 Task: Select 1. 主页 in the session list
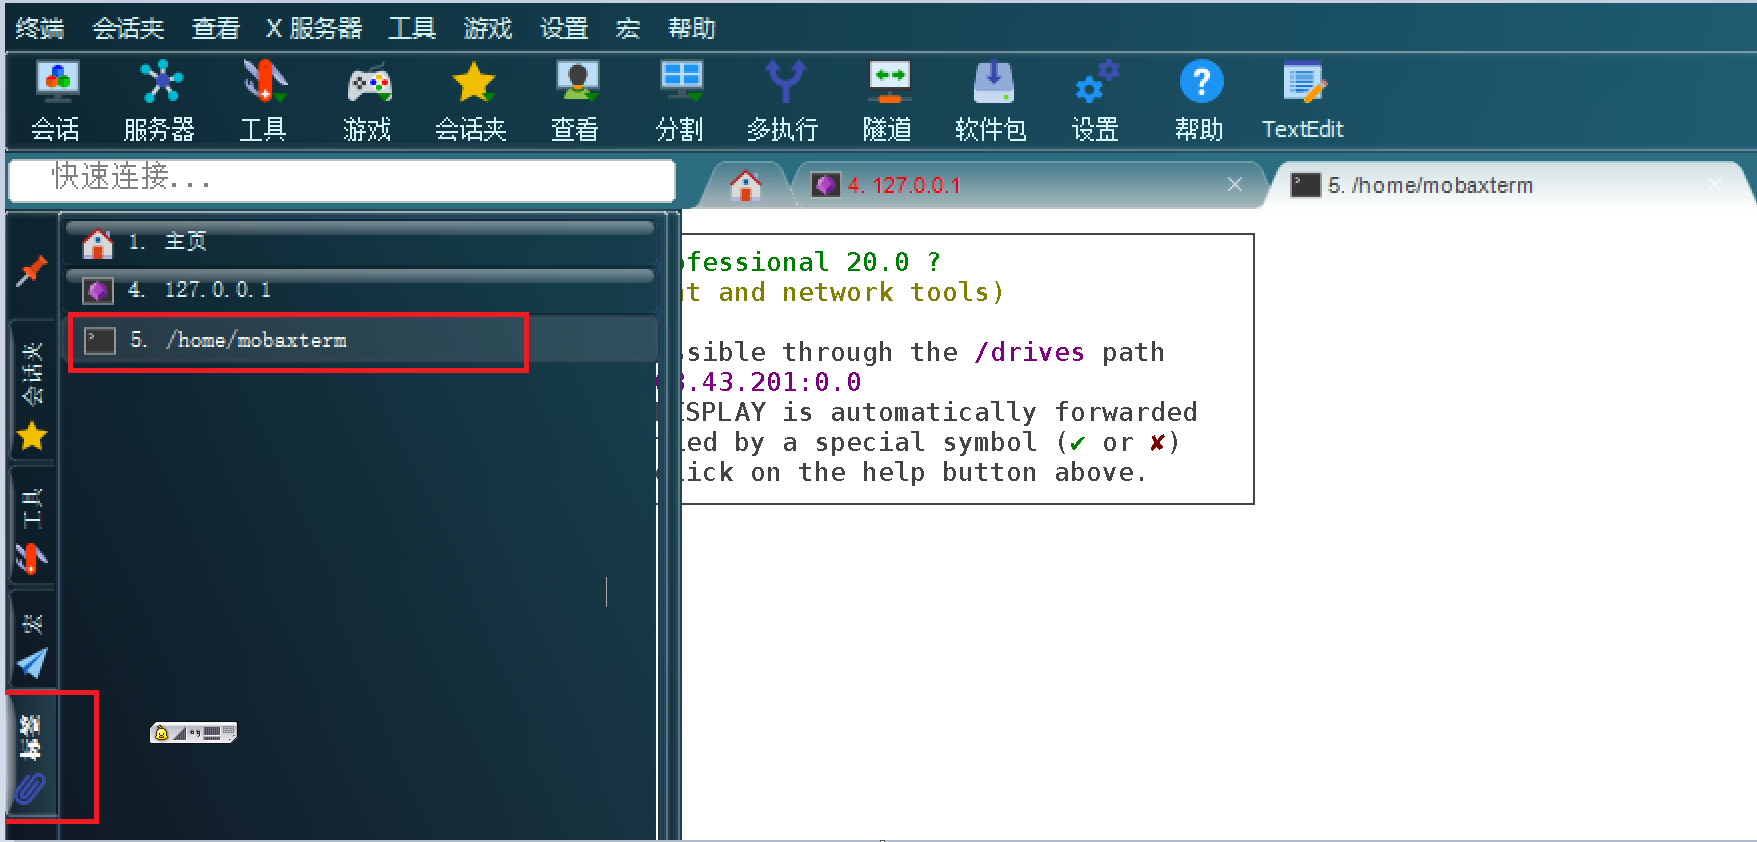tap(360, 242)
